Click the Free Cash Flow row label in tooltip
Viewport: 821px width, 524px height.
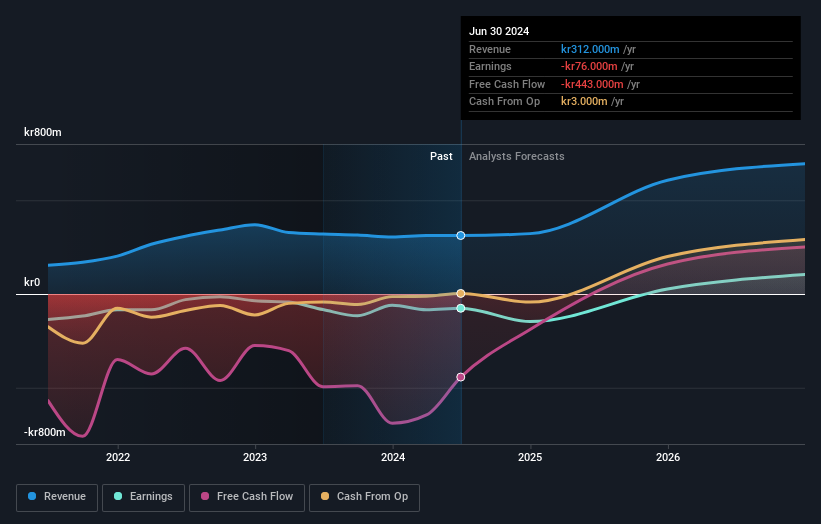click(x=507, y=84)
